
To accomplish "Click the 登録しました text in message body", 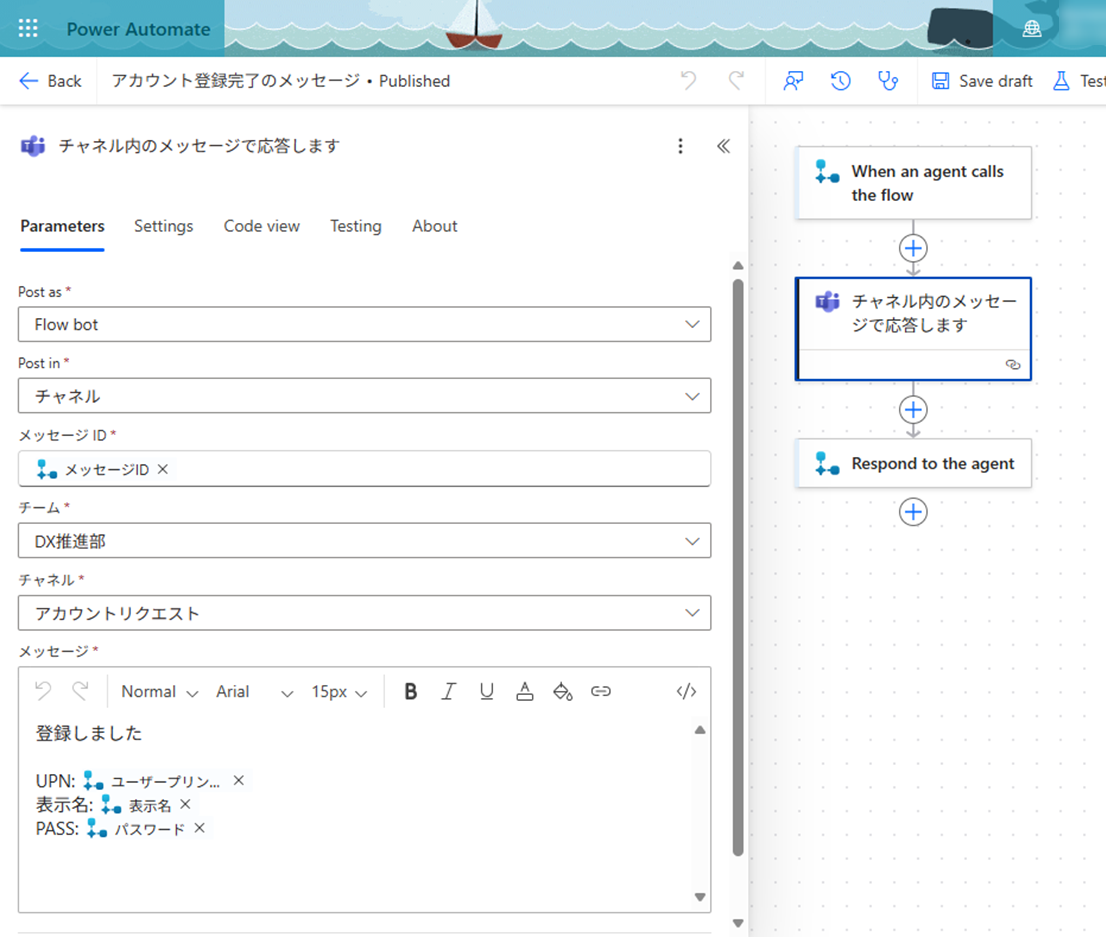I will click(x=89, y=734).
